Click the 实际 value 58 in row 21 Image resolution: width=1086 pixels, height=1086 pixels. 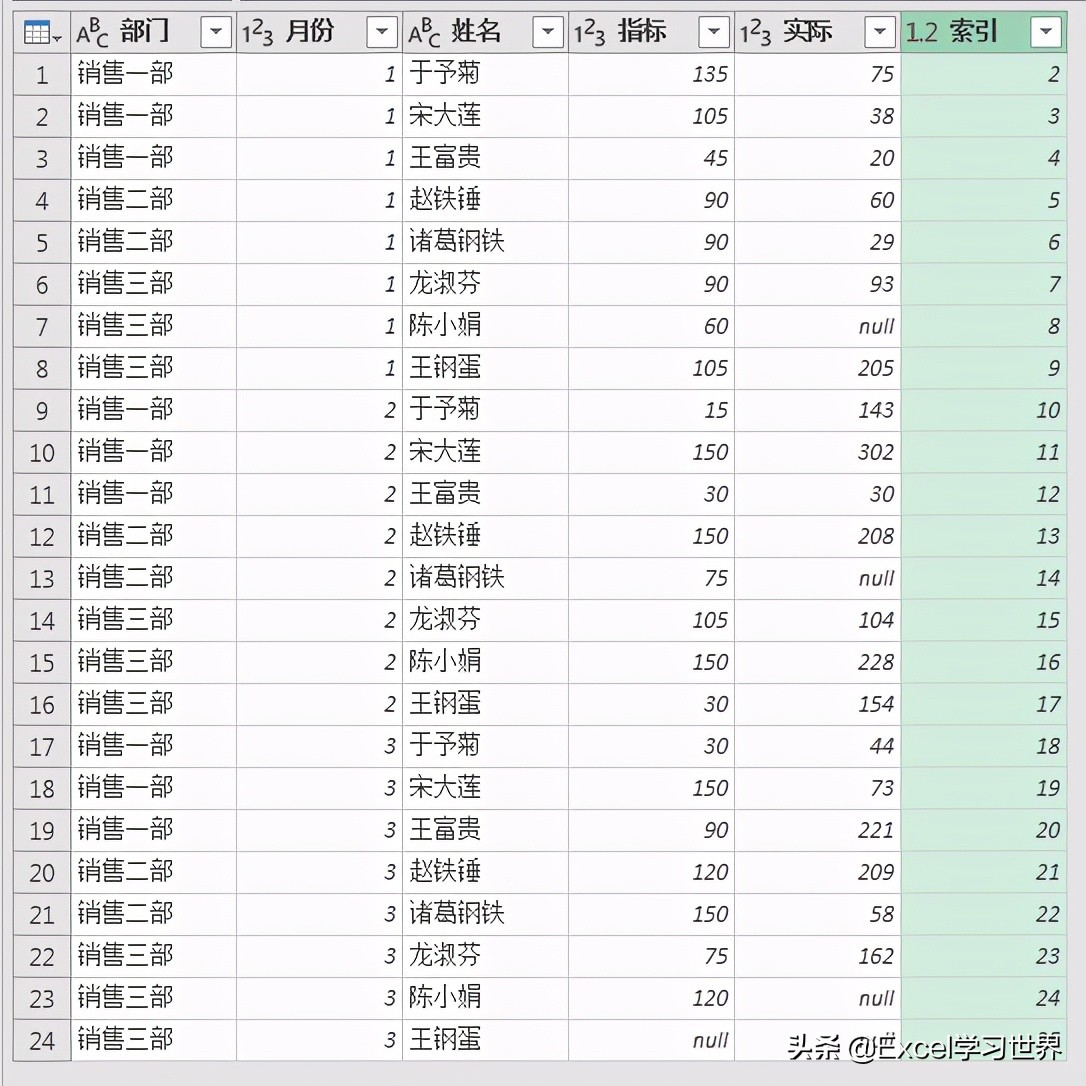(817, 914)
